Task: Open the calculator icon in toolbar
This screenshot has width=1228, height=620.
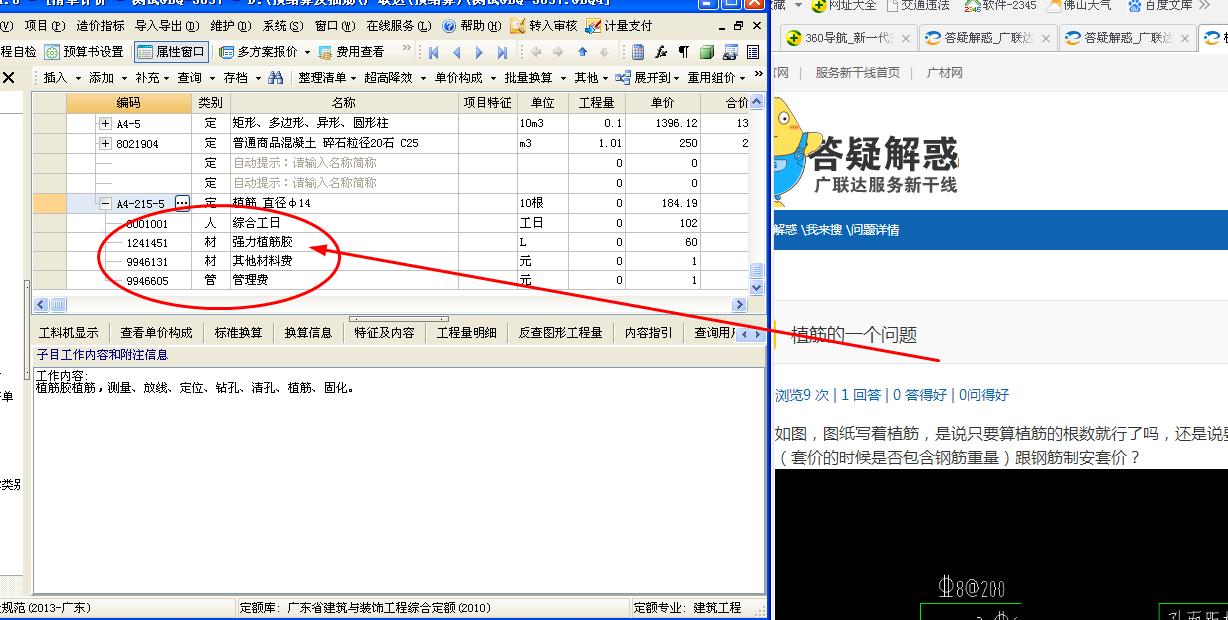Action: 638,52
